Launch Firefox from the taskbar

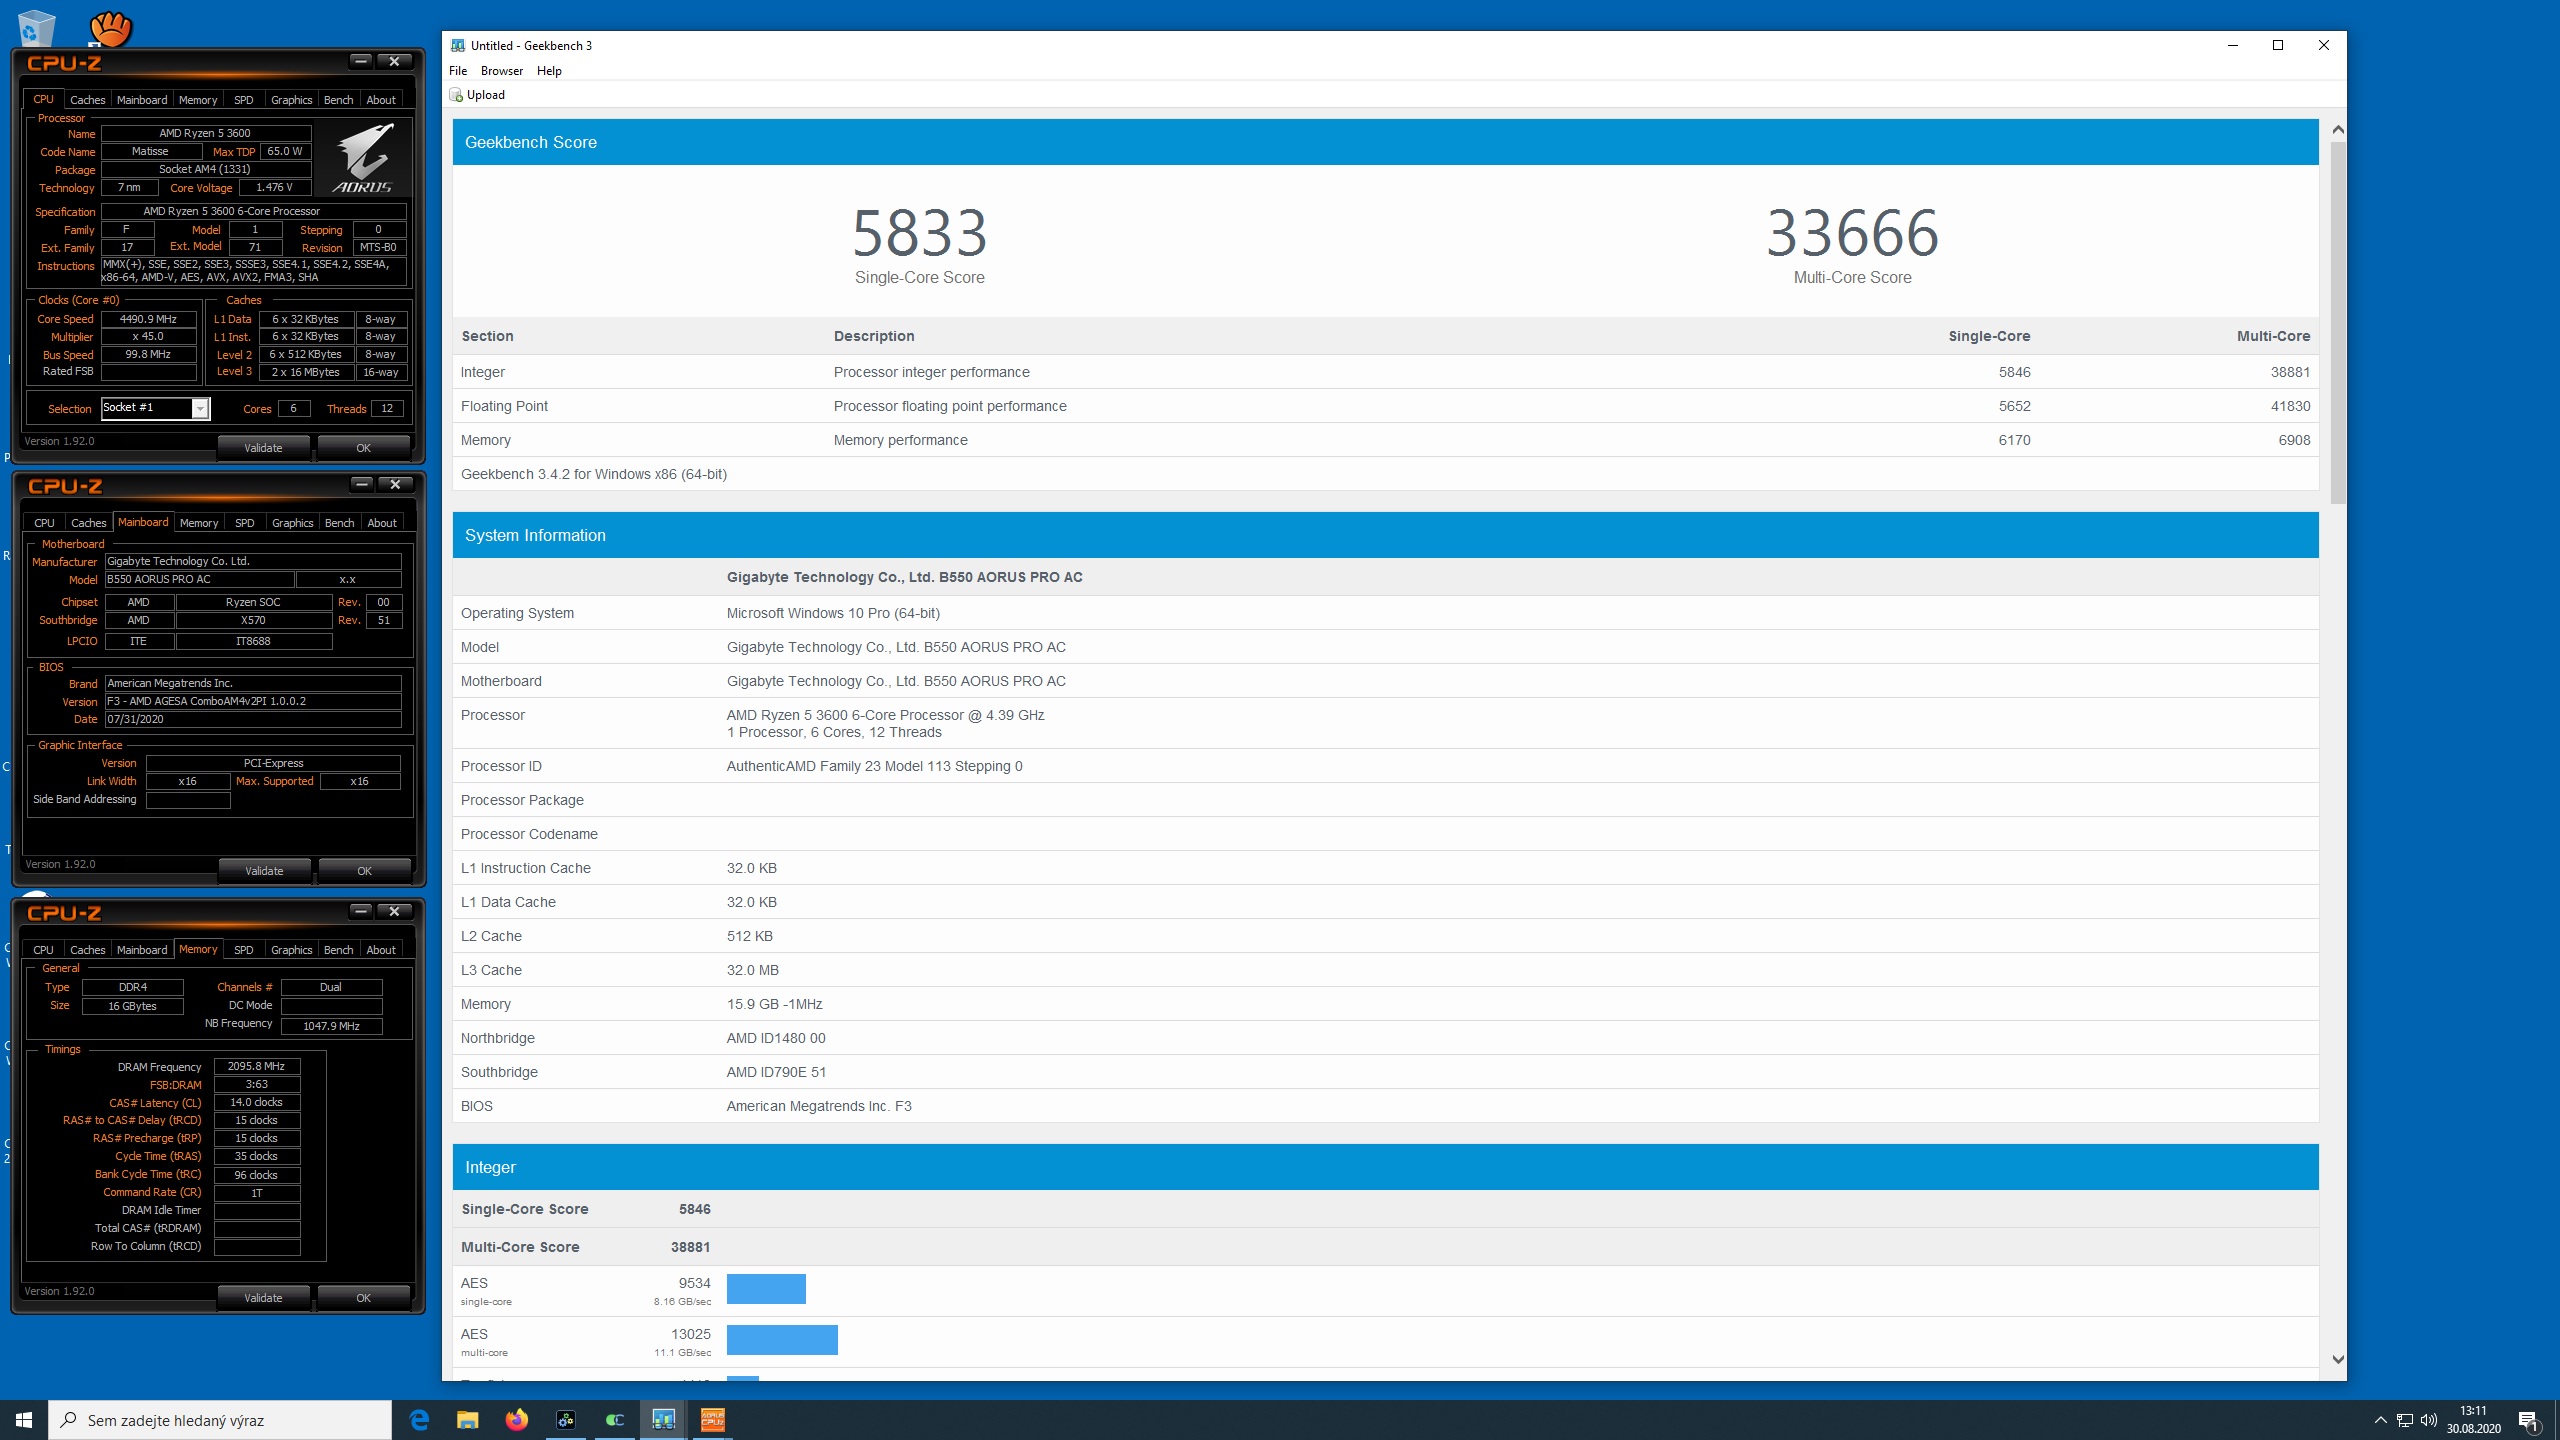(x=517, y=1420)
